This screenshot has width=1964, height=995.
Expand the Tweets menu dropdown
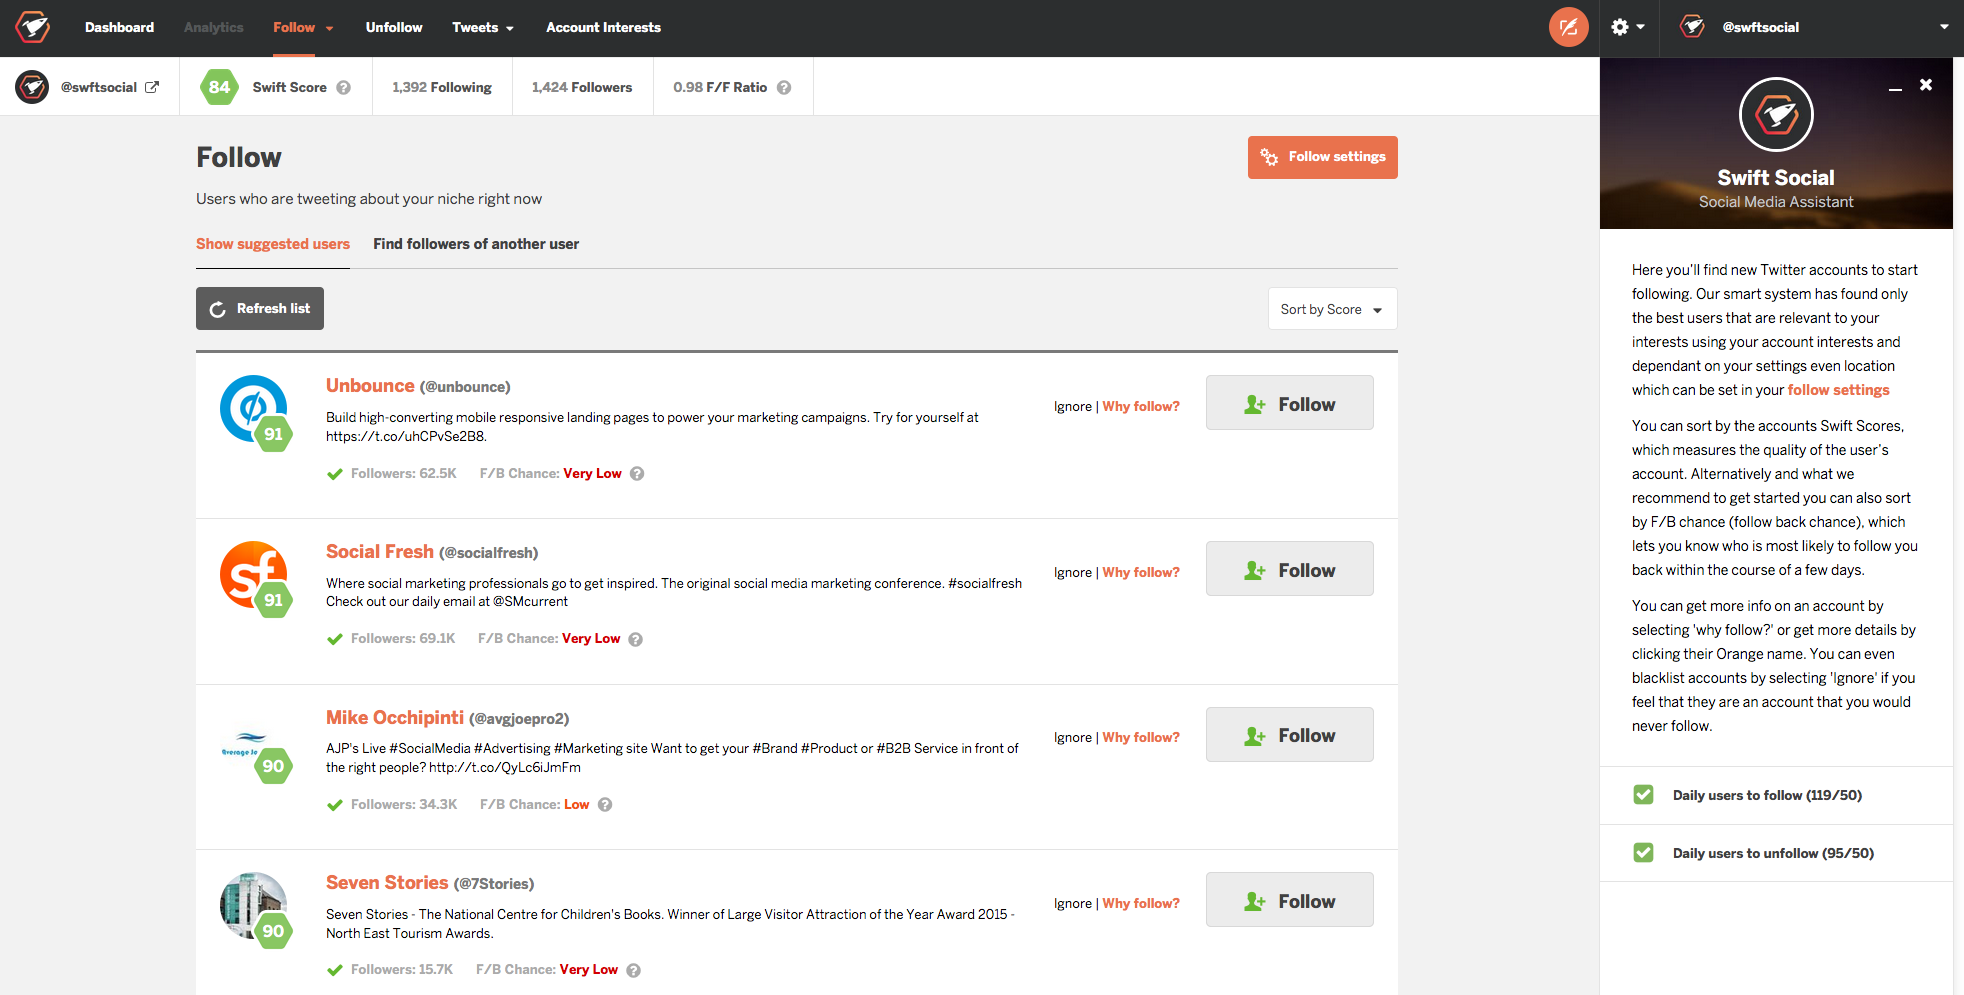pyautogui.click(x=483, y=27)
